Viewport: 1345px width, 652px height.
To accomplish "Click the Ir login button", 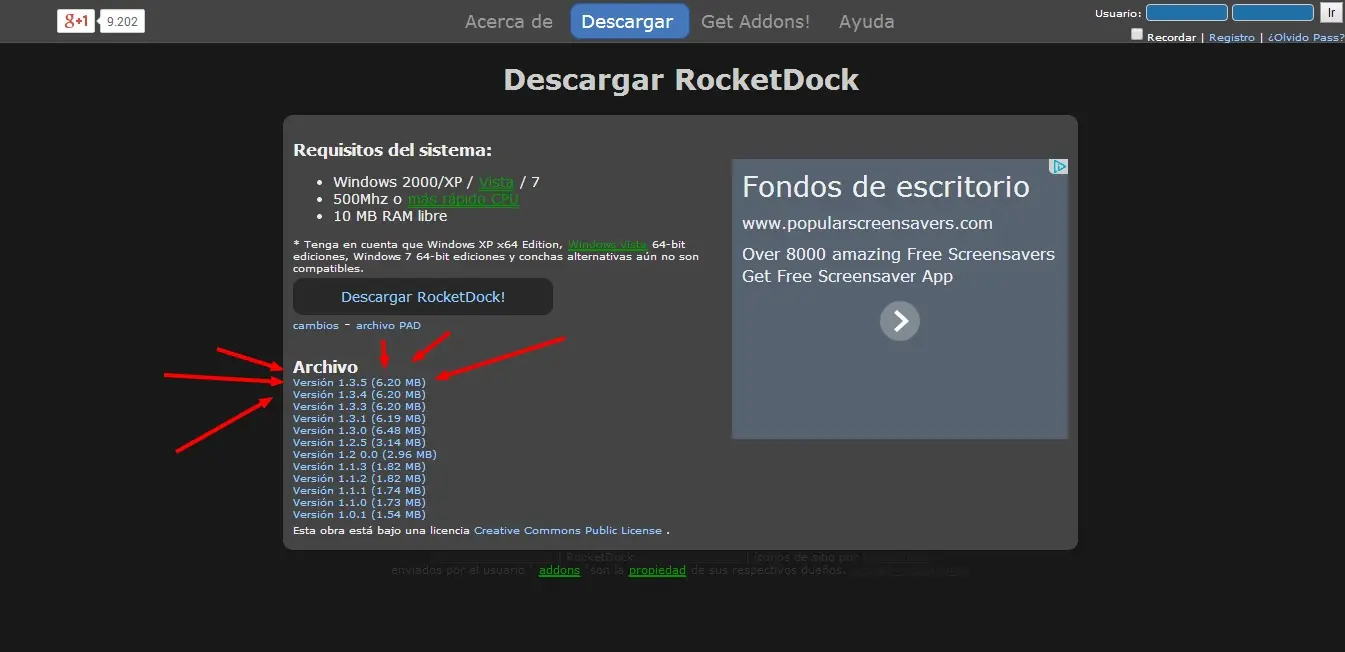I will point(1331,13).
